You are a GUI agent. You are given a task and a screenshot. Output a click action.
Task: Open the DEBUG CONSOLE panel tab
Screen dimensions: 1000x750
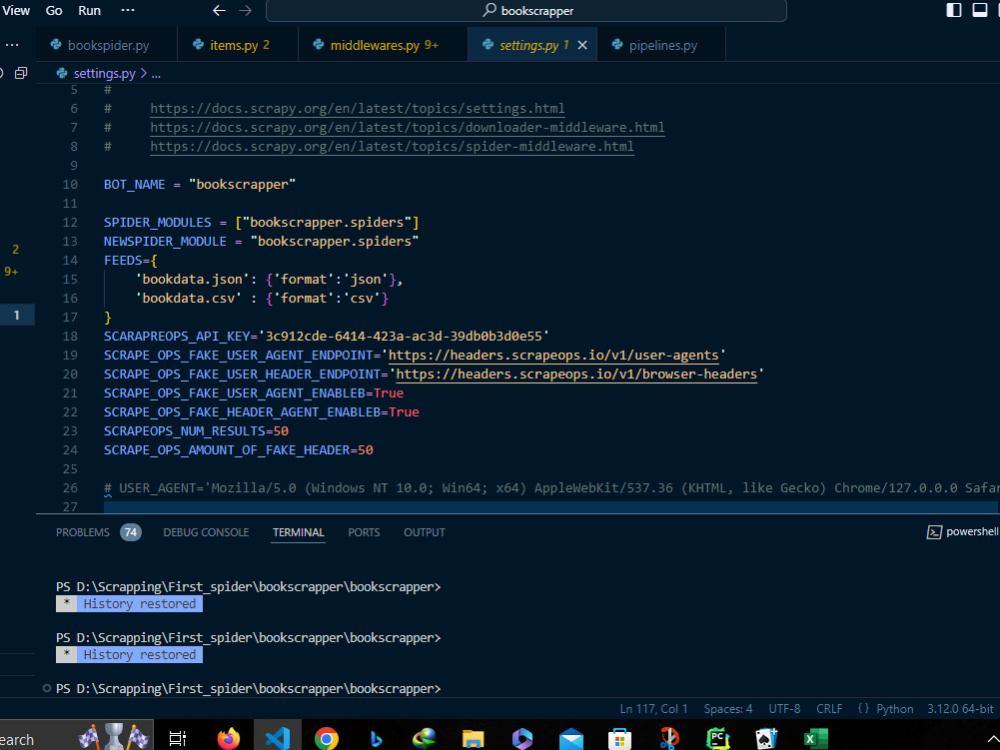206,533
